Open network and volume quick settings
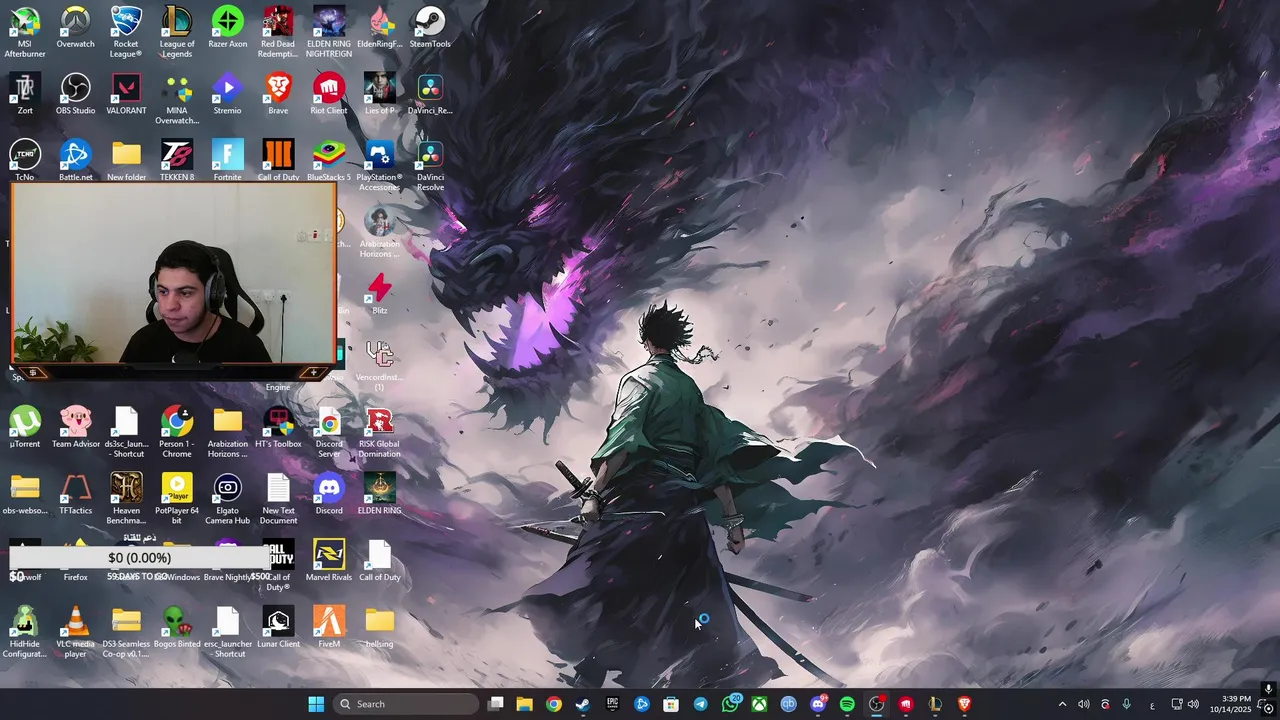This screenshot has height=720, width=1280. pyautogui.click(x=1185, y=704)
